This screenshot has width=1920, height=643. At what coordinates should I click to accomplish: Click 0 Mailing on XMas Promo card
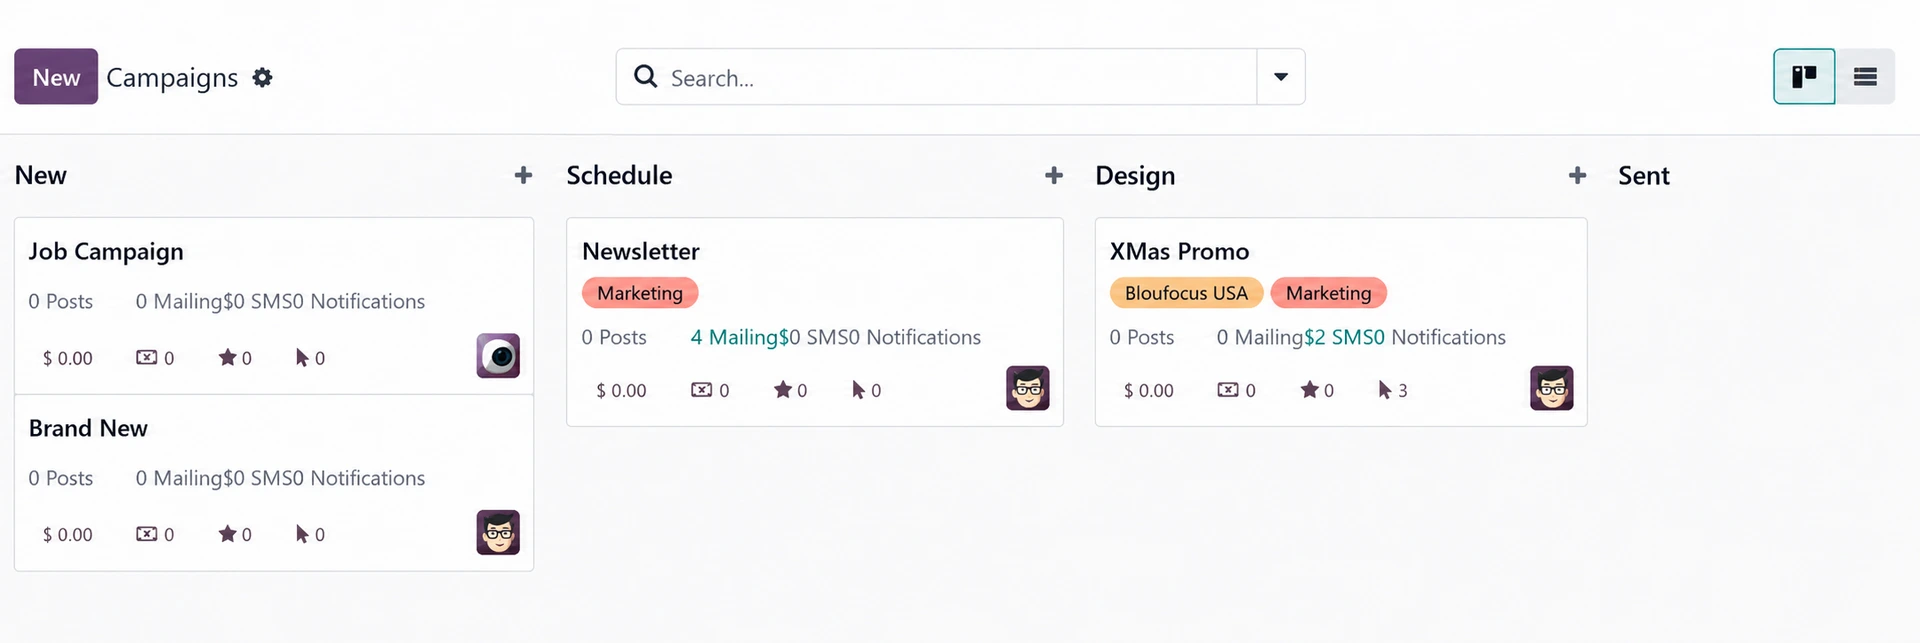[x=1260, y=338]
